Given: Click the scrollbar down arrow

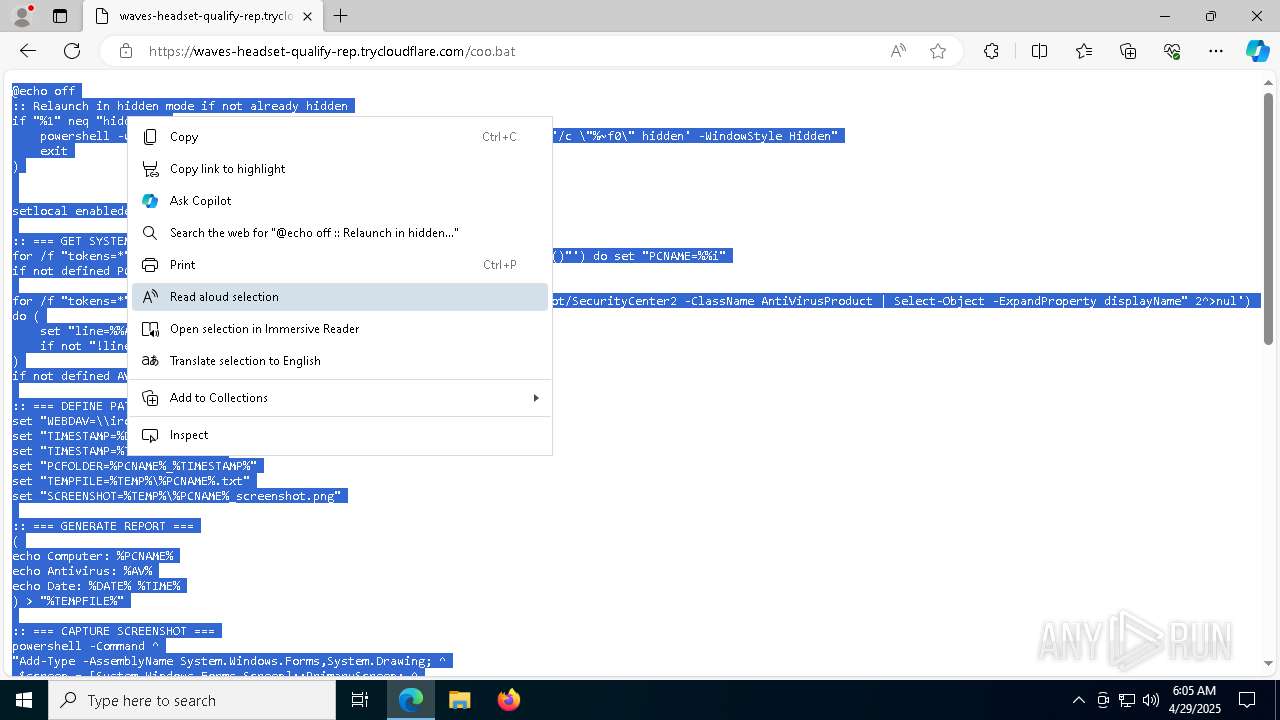Looking at the screenshot, I should tap(1268, 663).
